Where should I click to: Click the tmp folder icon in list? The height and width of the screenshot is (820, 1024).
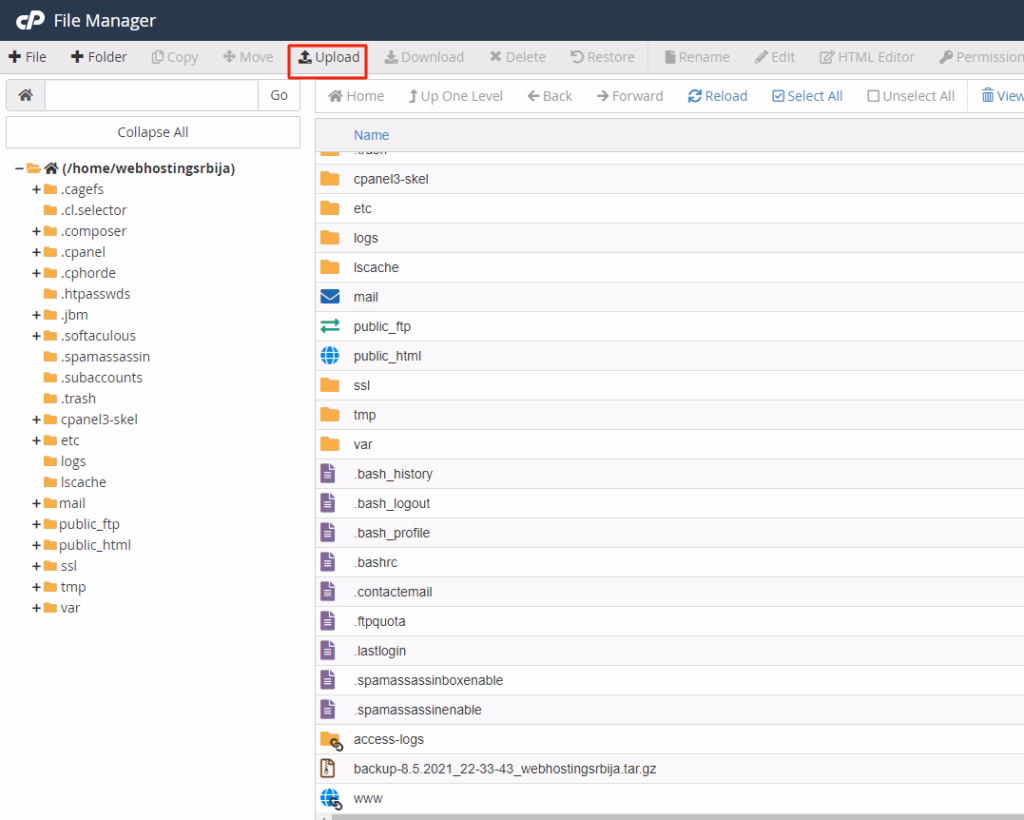click(x=330, y=415)
